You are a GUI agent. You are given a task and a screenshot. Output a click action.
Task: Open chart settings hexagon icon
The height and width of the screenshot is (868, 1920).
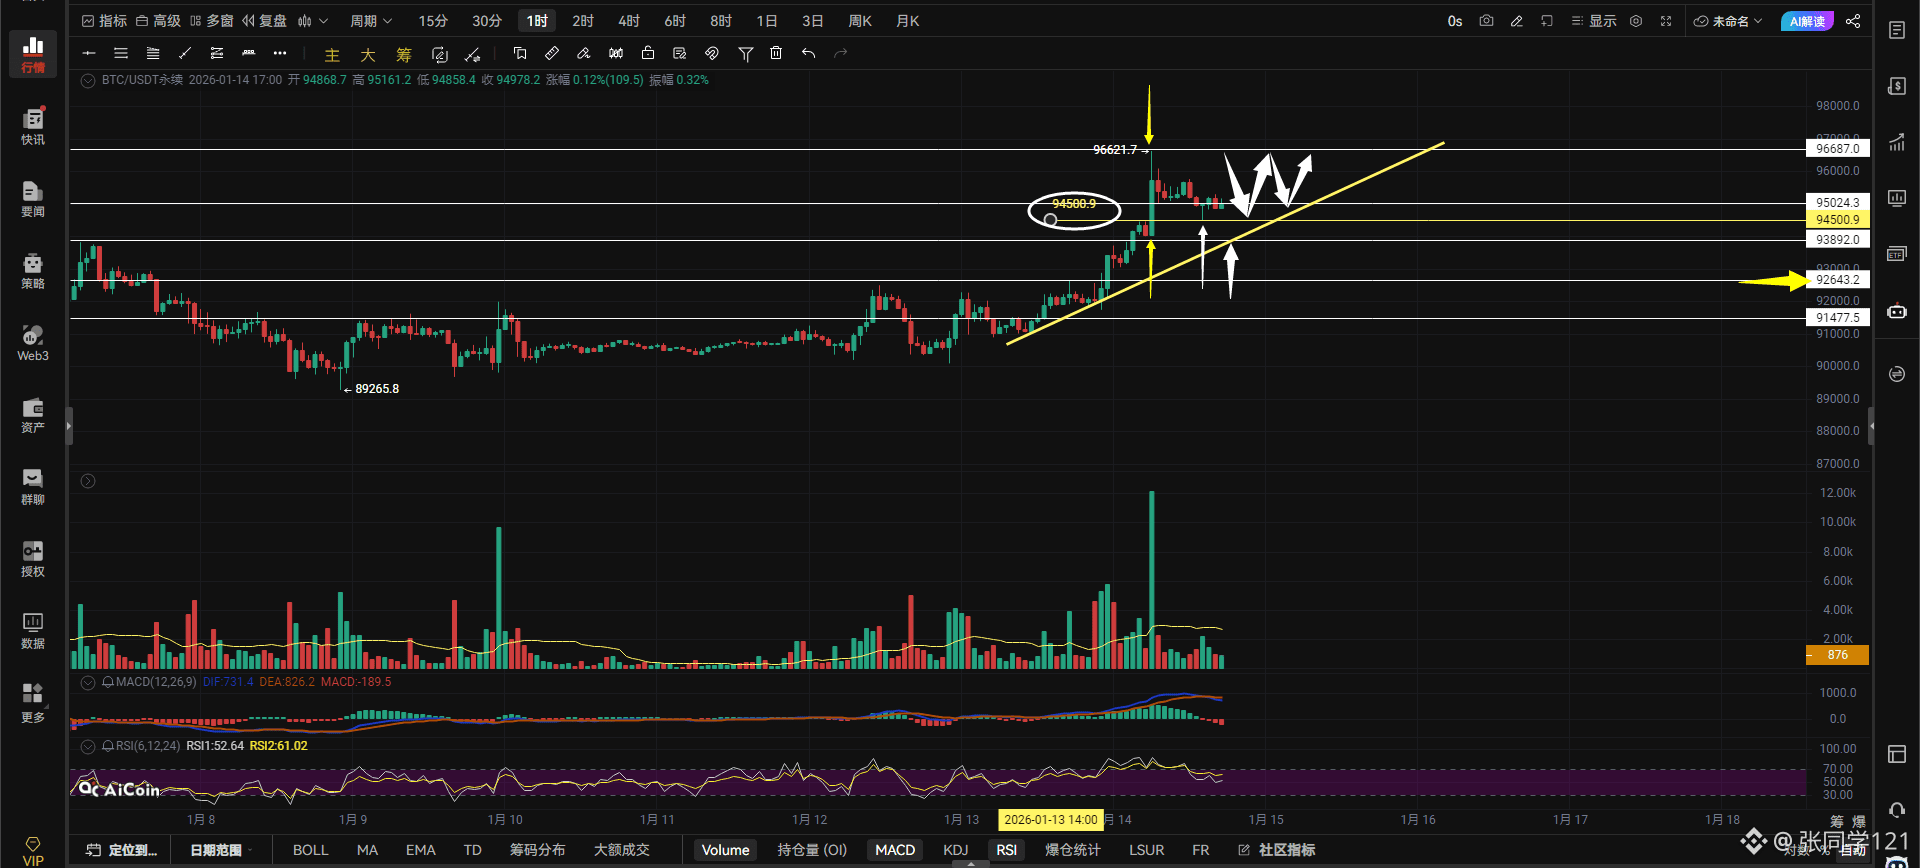[x=1636, y=21]
